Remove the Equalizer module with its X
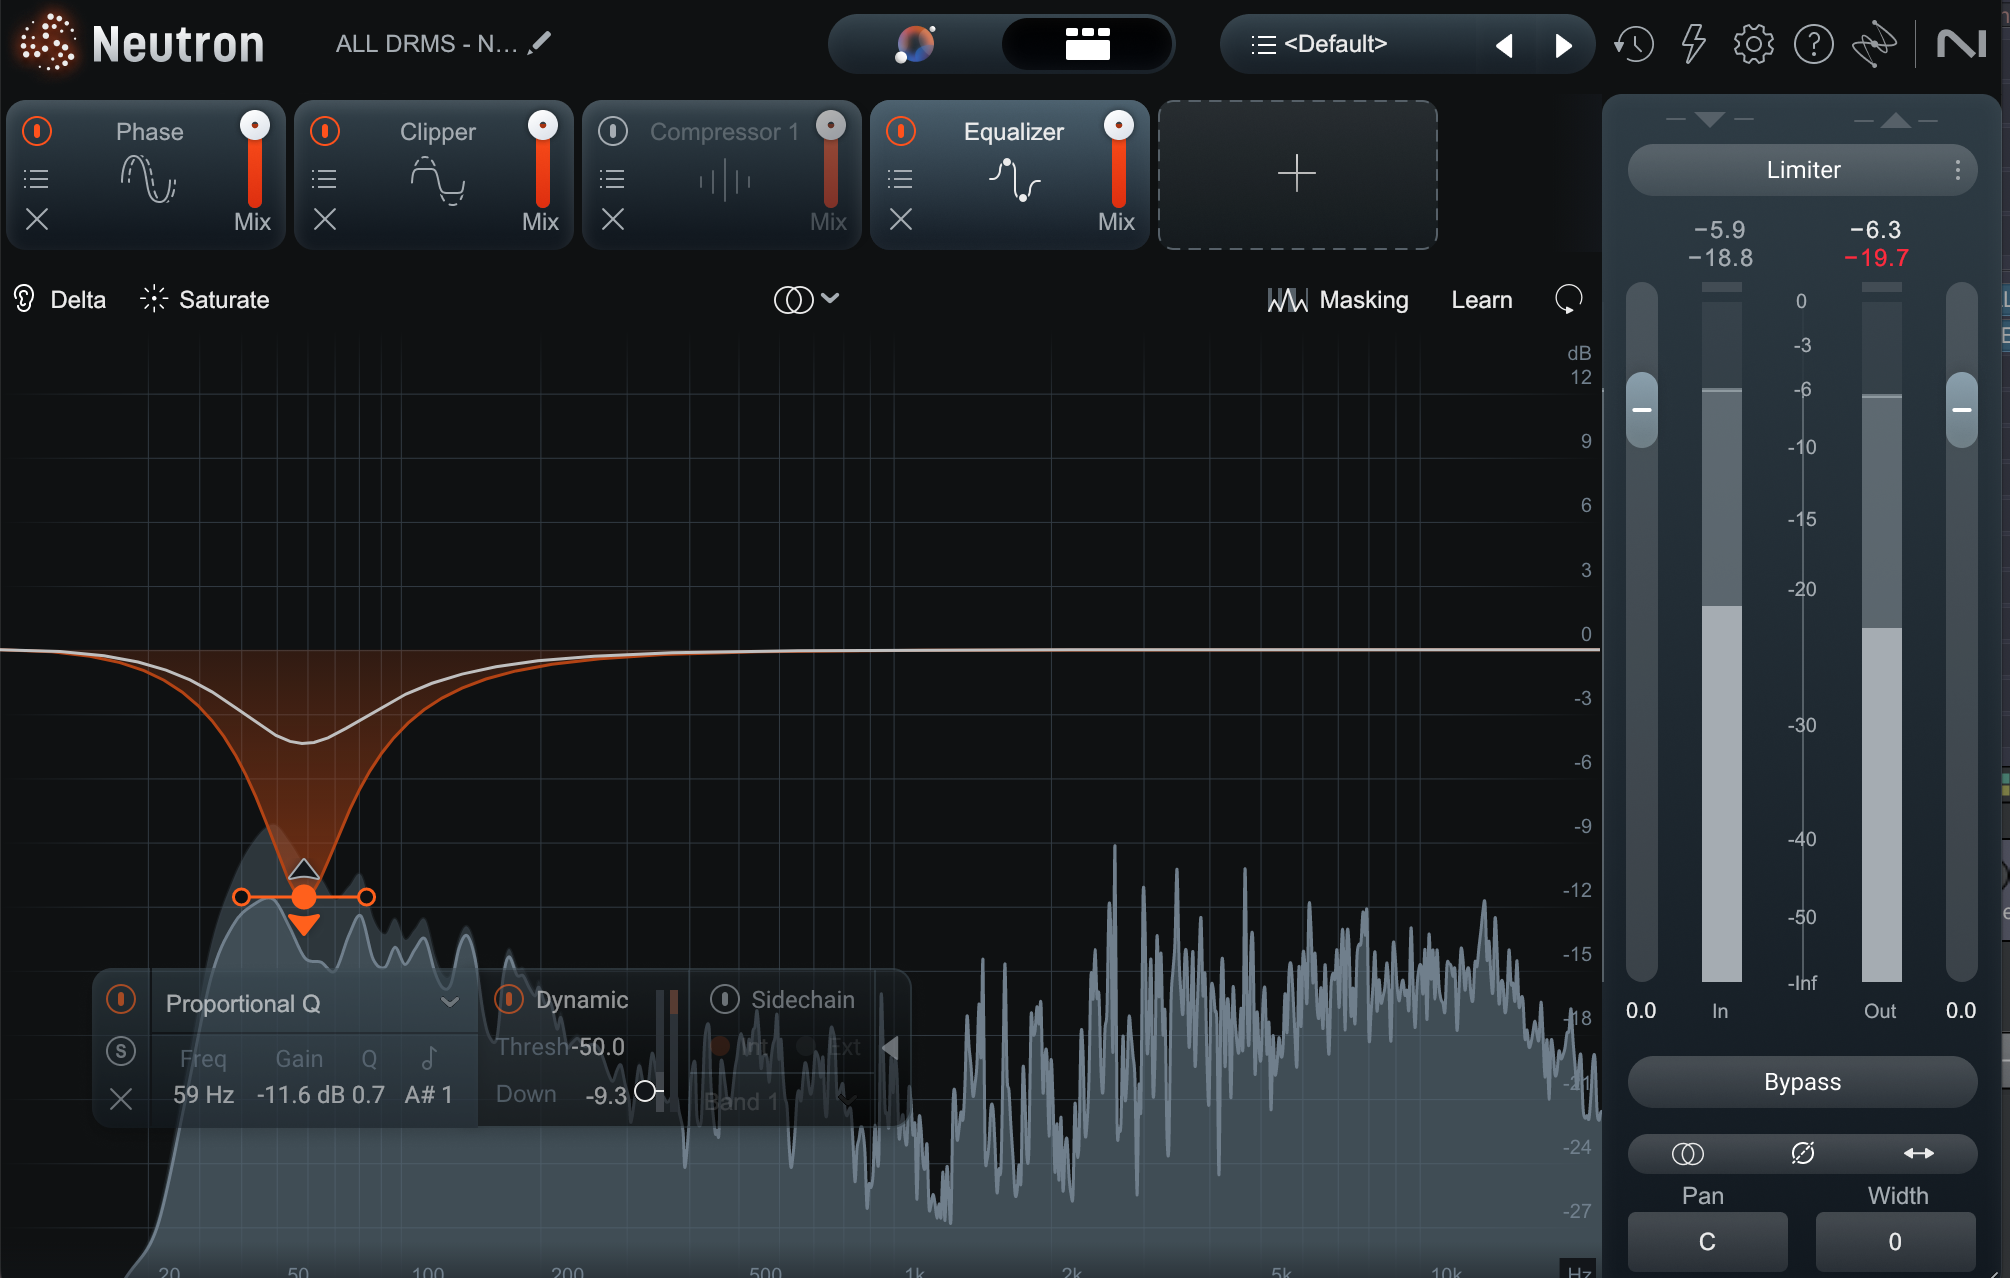Viewport: 2010px width, 1278px height. [901, 219]
